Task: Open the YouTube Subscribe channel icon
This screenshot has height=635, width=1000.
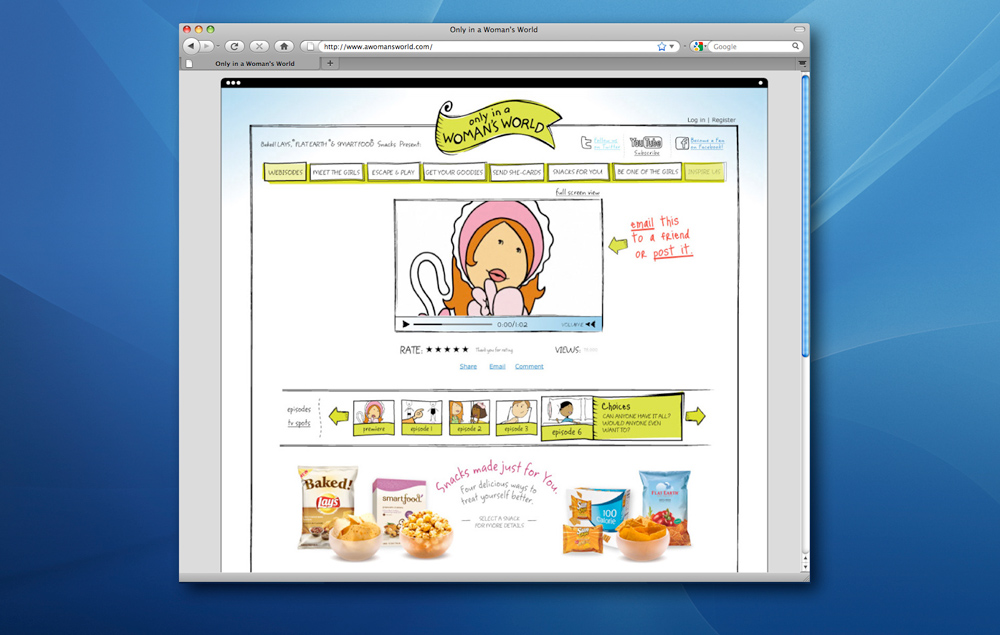Action: click(646, 142)
